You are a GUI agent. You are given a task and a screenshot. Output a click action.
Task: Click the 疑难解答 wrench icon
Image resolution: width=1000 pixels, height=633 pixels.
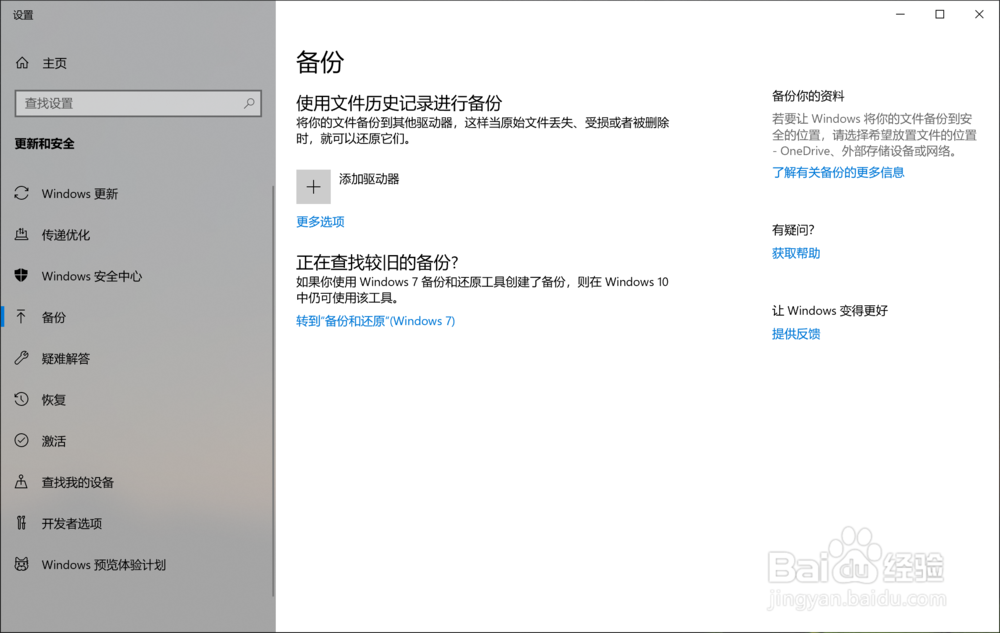[x=22, y=358]
